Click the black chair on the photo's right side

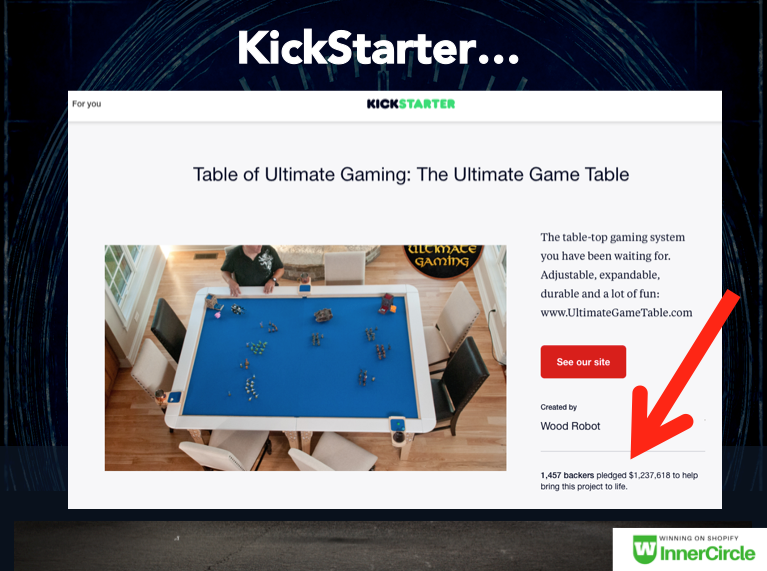(x=460, y=384)
